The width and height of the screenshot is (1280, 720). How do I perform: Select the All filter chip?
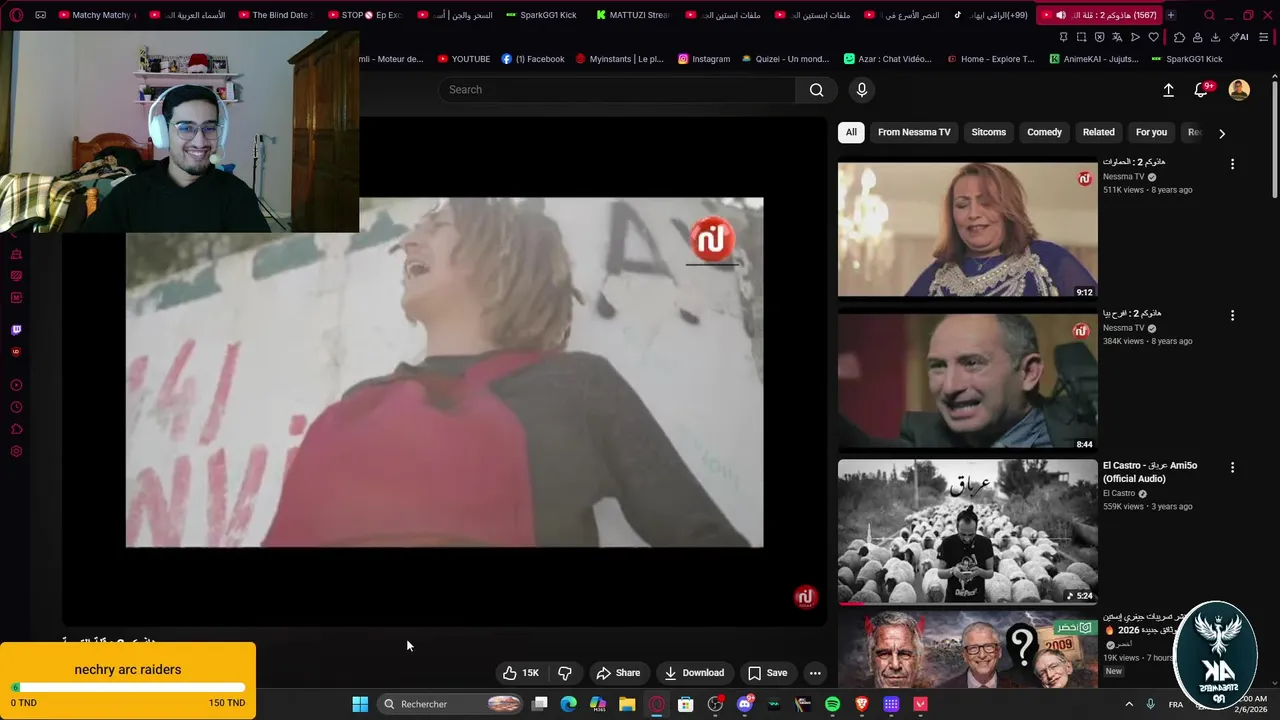(851, 132)
